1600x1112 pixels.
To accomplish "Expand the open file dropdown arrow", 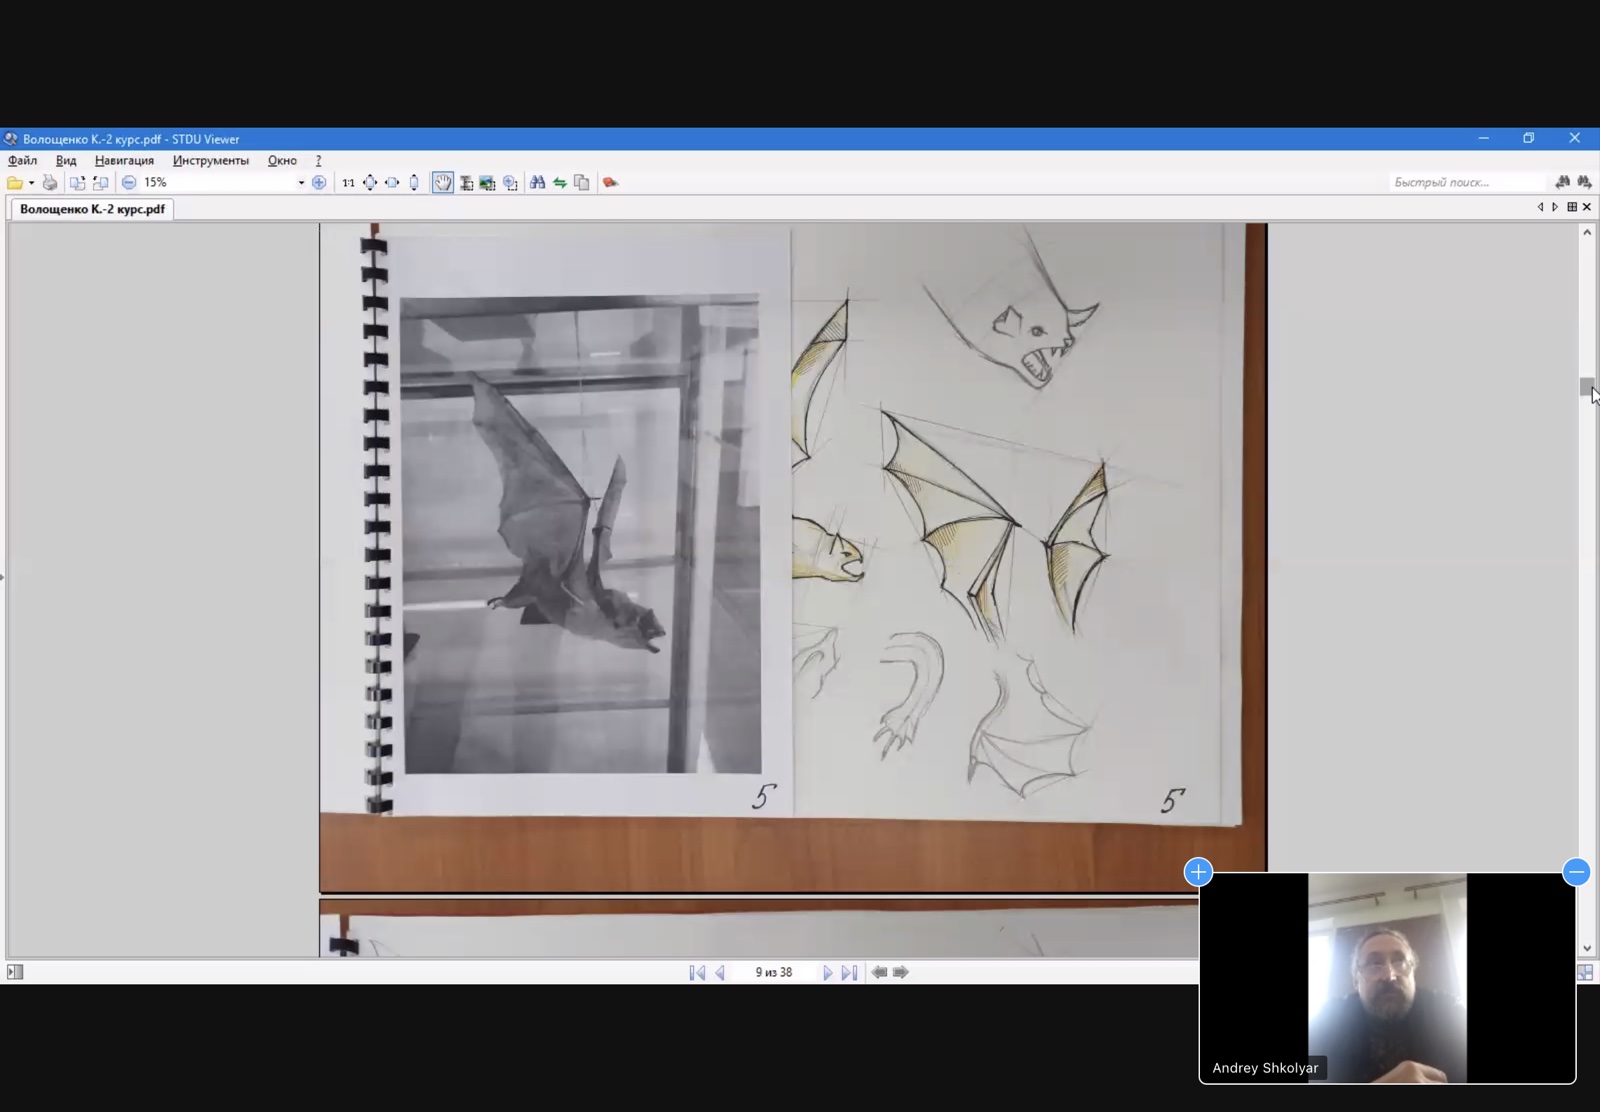I will pos(31,183).
